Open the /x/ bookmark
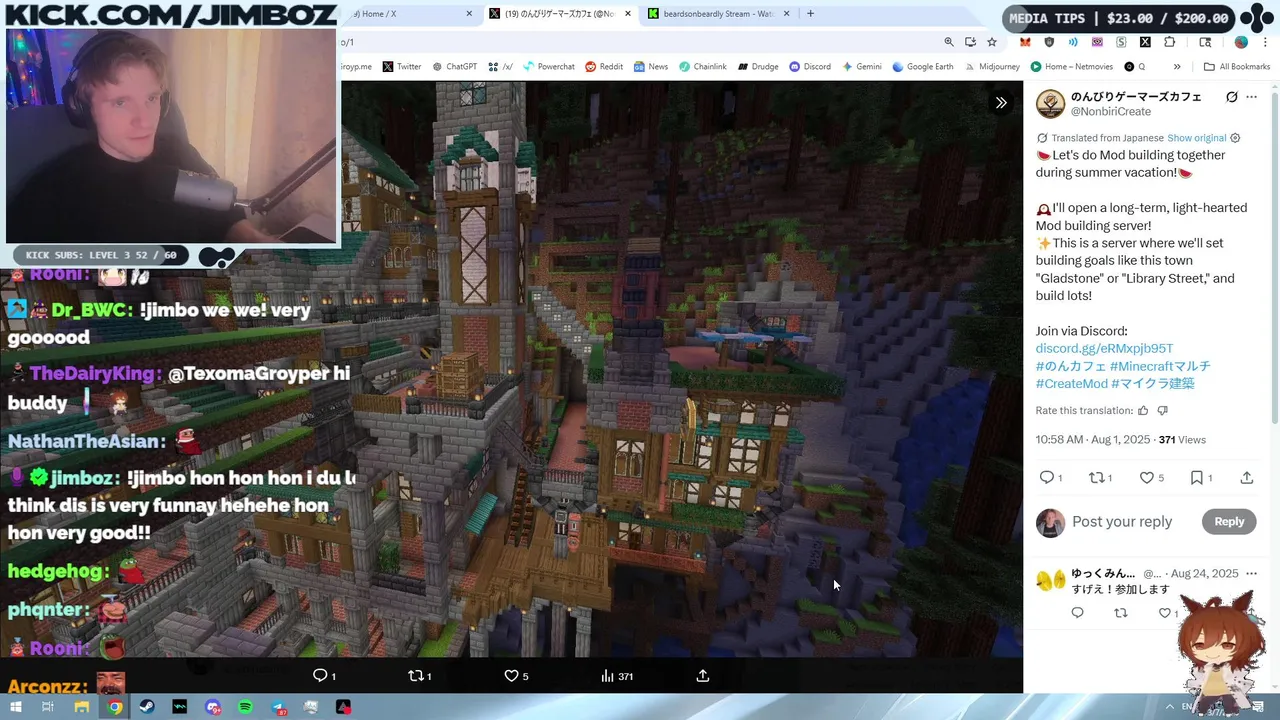This screenshot has height=720, width=1280. [500, 67]
